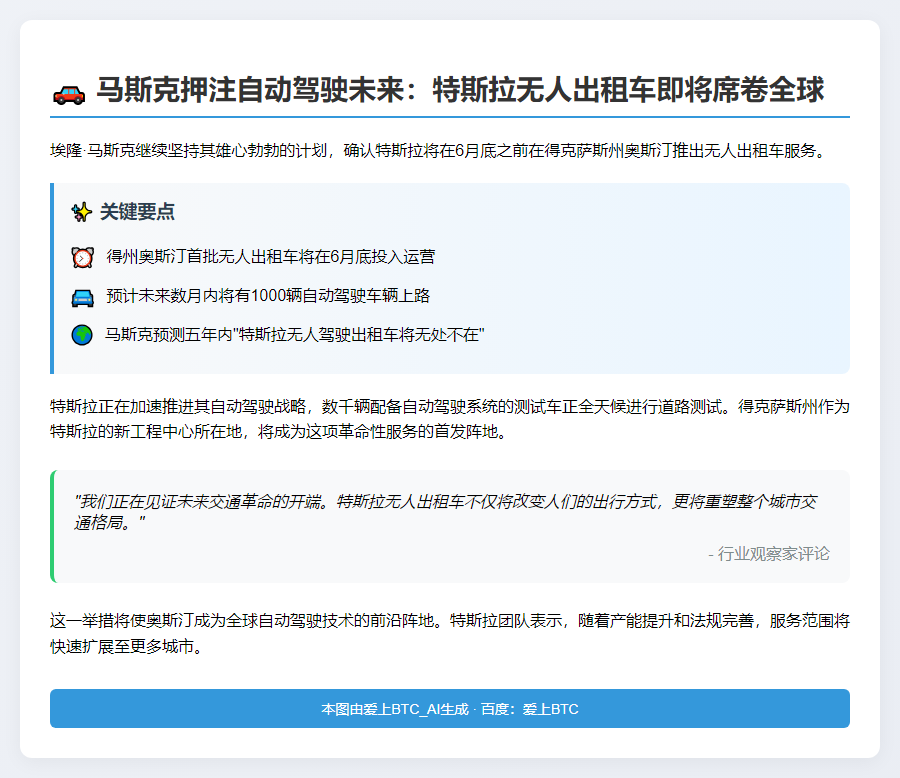Click the paragraph starting 特斯拉正在加速推进
Image resolution: width=900 pixels, height=778 pixels.
[x=449, y=419]
